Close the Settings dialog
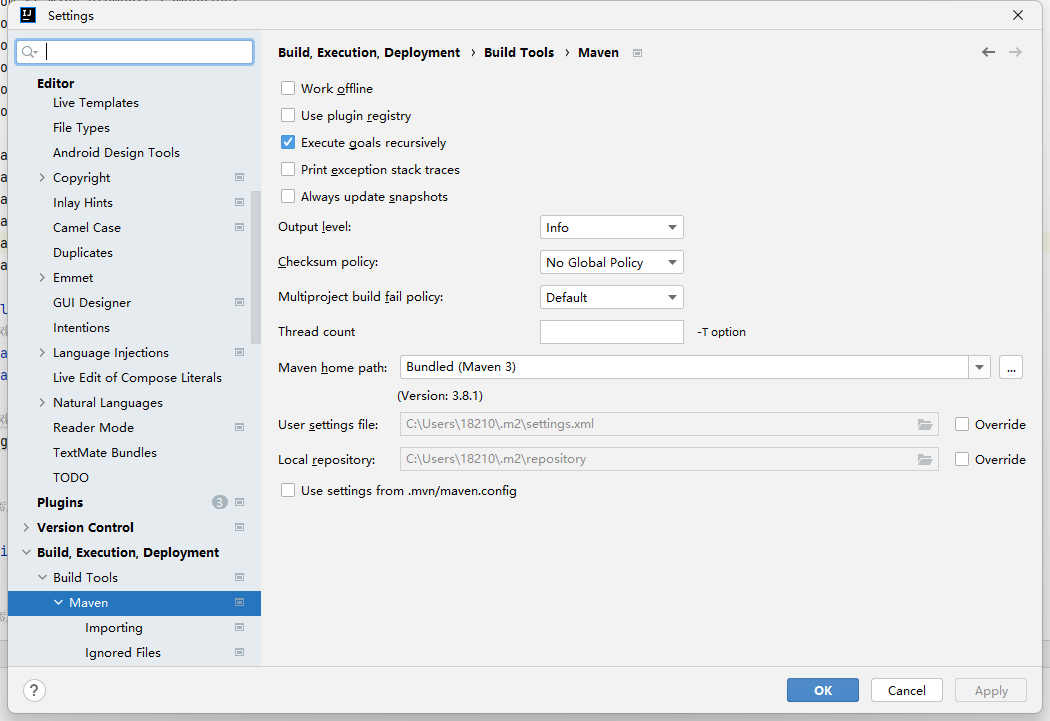The width and height of the screenshot is (1050, 721). point(1018,15)
